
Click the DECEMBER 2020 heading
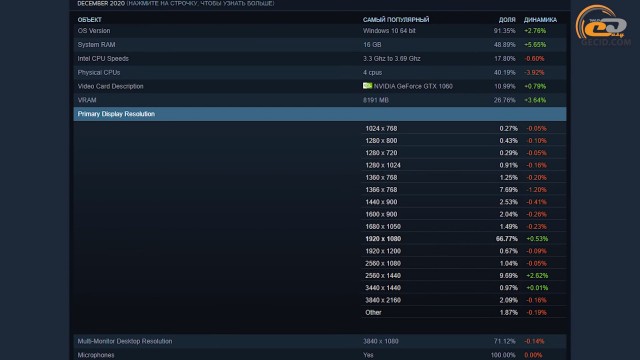101,3
